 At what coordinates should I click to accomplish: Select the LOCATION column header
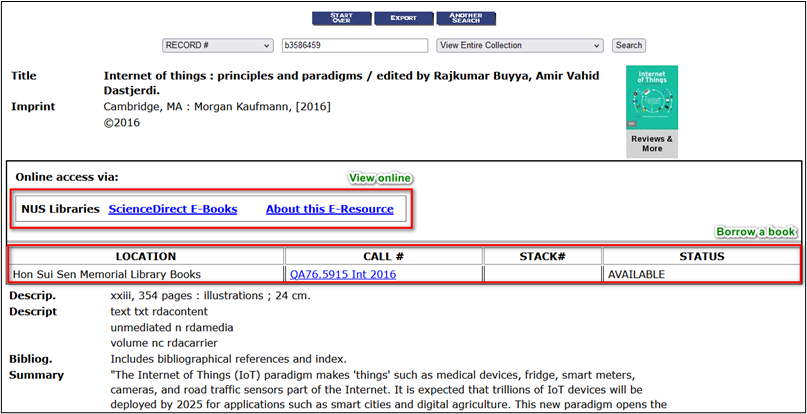[x=146, y=257]
